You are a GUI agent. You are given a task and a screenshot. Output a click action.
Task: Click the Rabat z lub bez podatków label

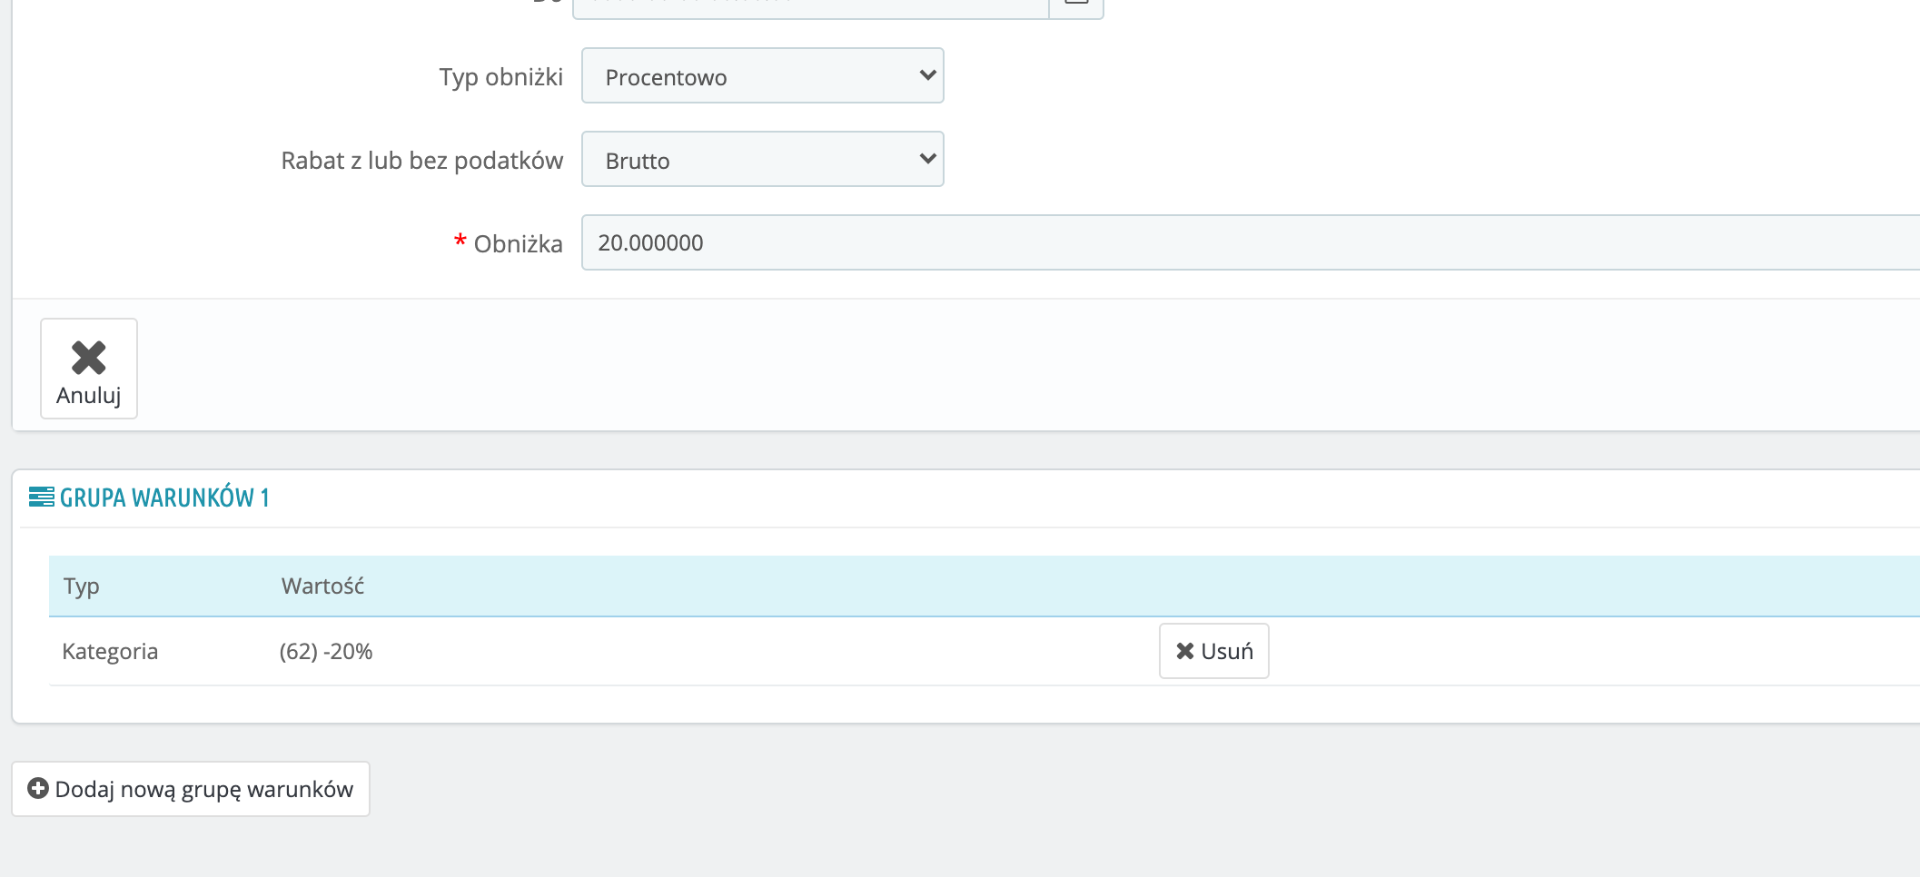pyautogui.click(x=422, y=161)
